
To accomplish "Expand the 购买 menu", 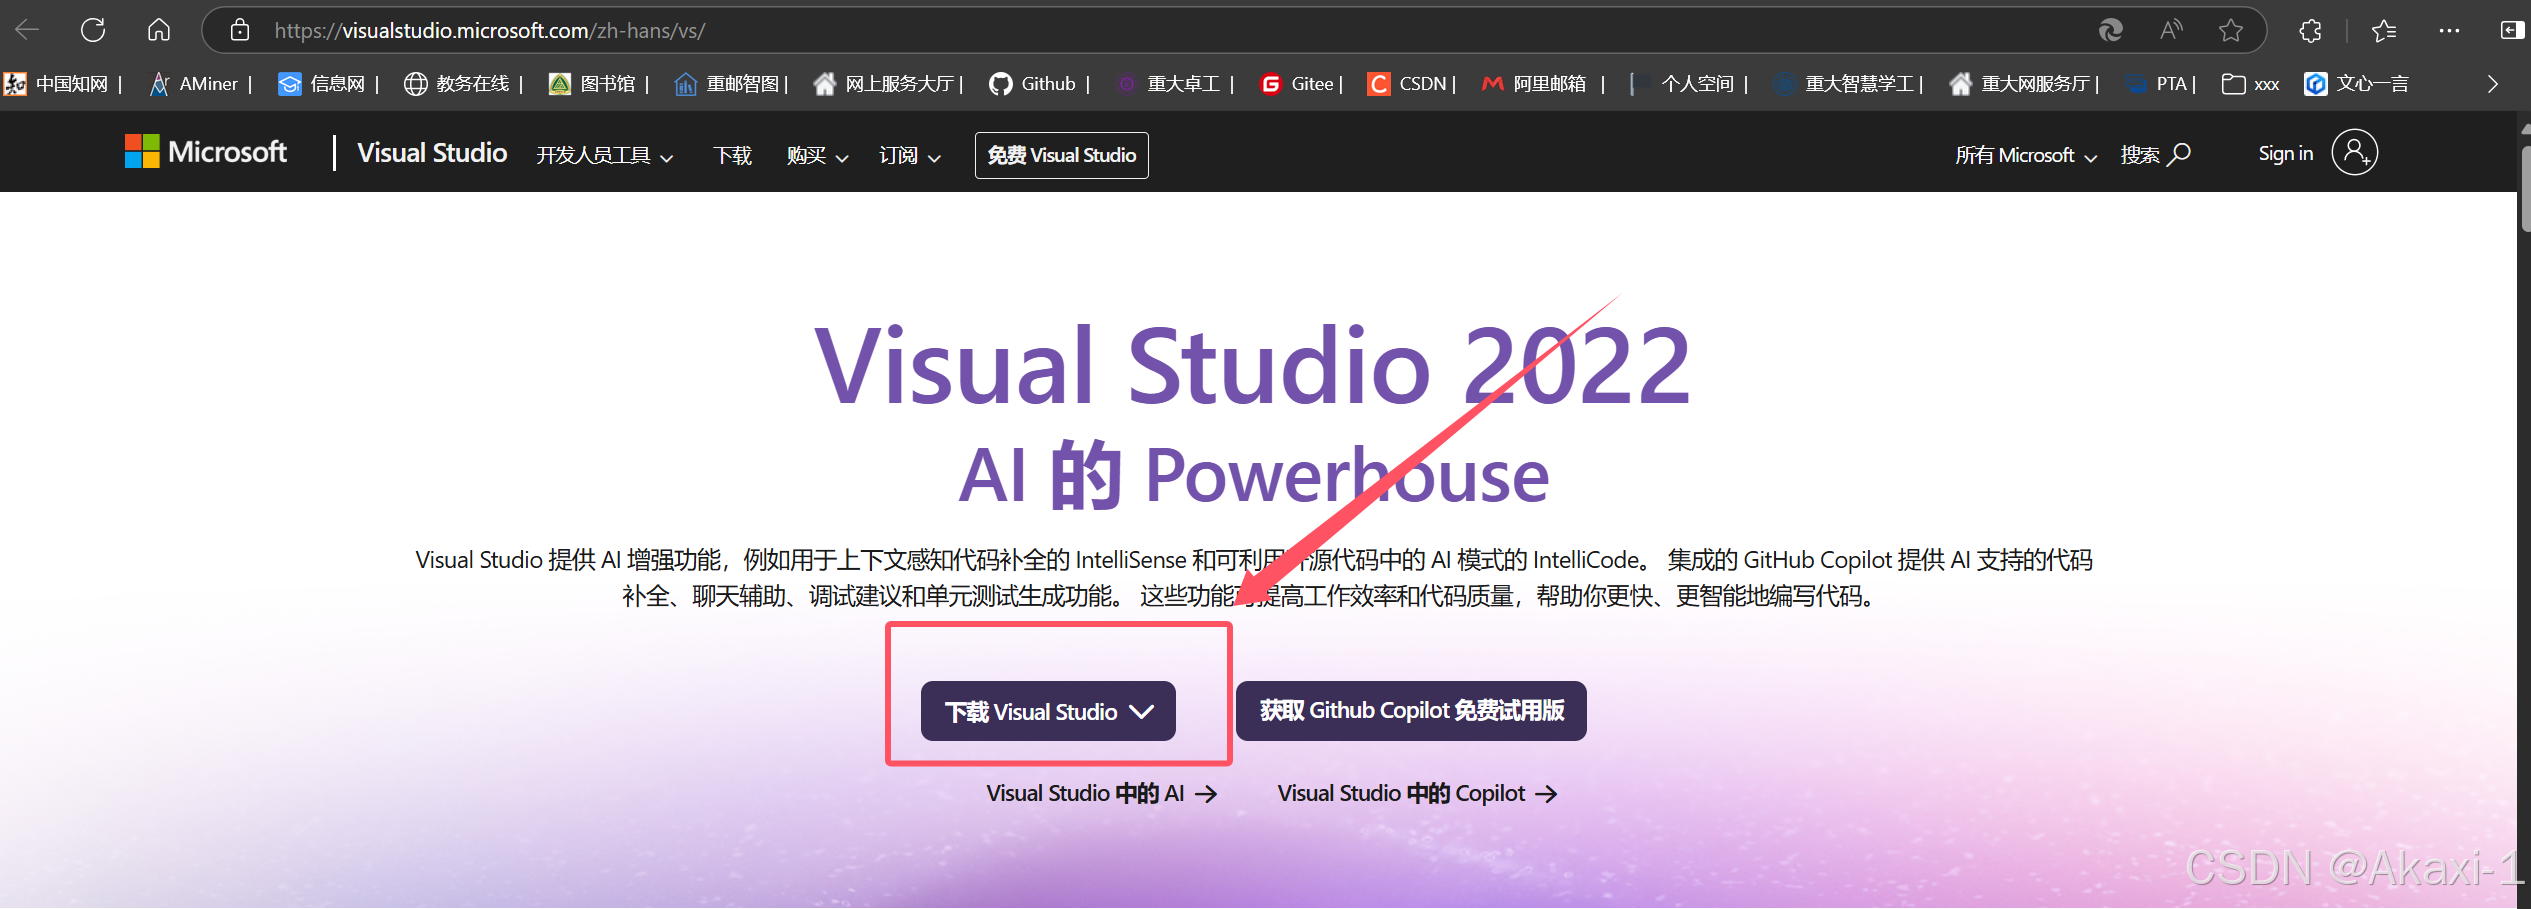I will pos(817,155).
